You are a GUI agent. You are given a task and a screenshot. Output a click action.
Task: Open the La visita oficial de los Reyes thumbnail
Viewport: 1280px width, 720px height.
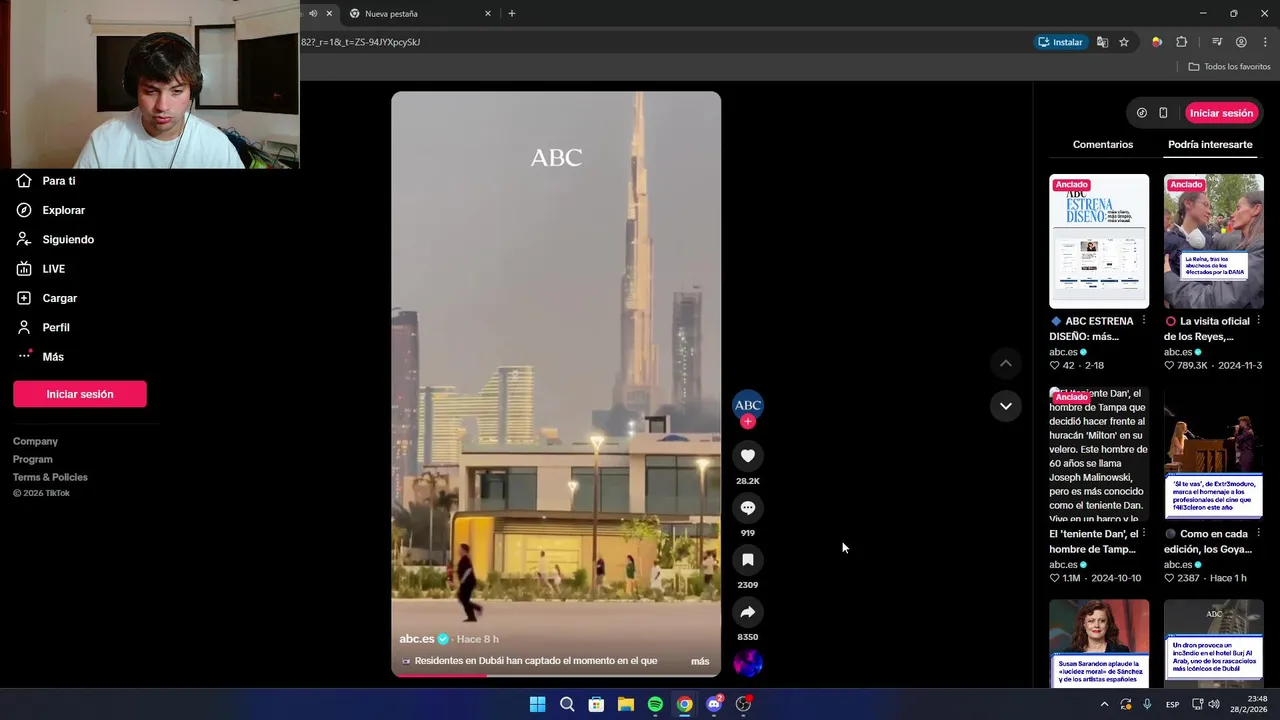(1214, 241)
